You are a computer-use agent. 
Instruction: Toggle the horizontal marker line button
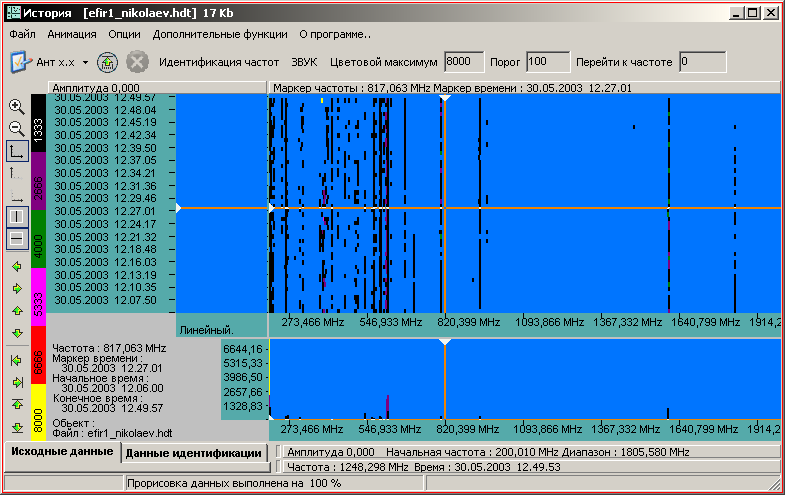(x=17, y=239)
